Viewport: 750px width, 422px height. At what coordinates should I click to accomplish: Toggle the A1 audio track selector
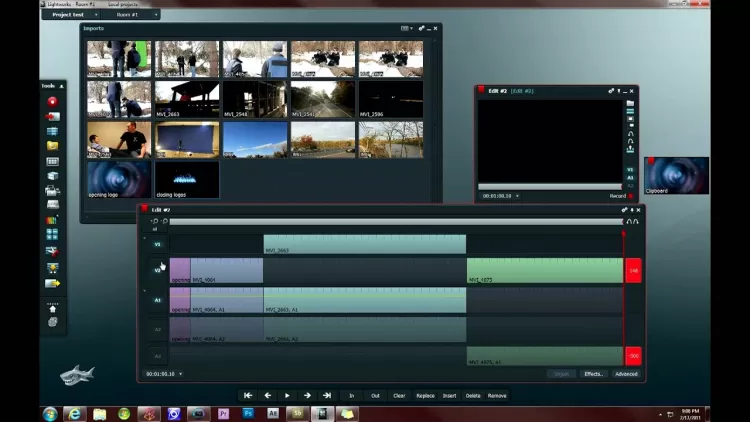[x=157, y=300]
